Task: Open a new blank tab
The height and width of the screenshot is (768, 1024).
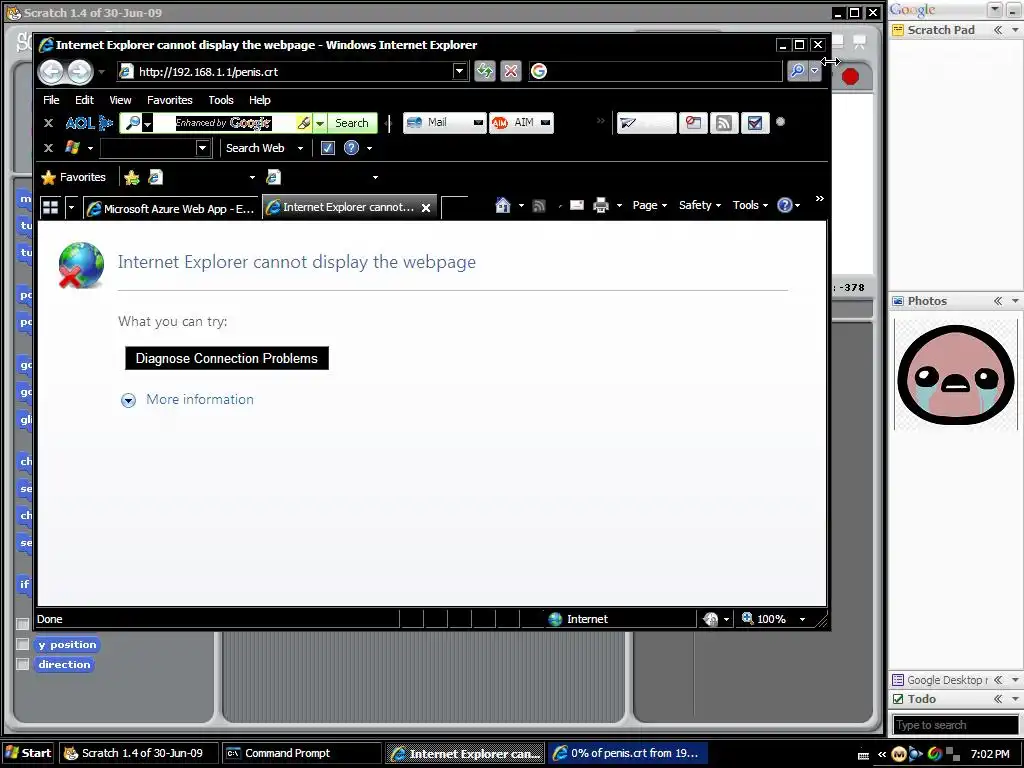Action: click(455, 207)
